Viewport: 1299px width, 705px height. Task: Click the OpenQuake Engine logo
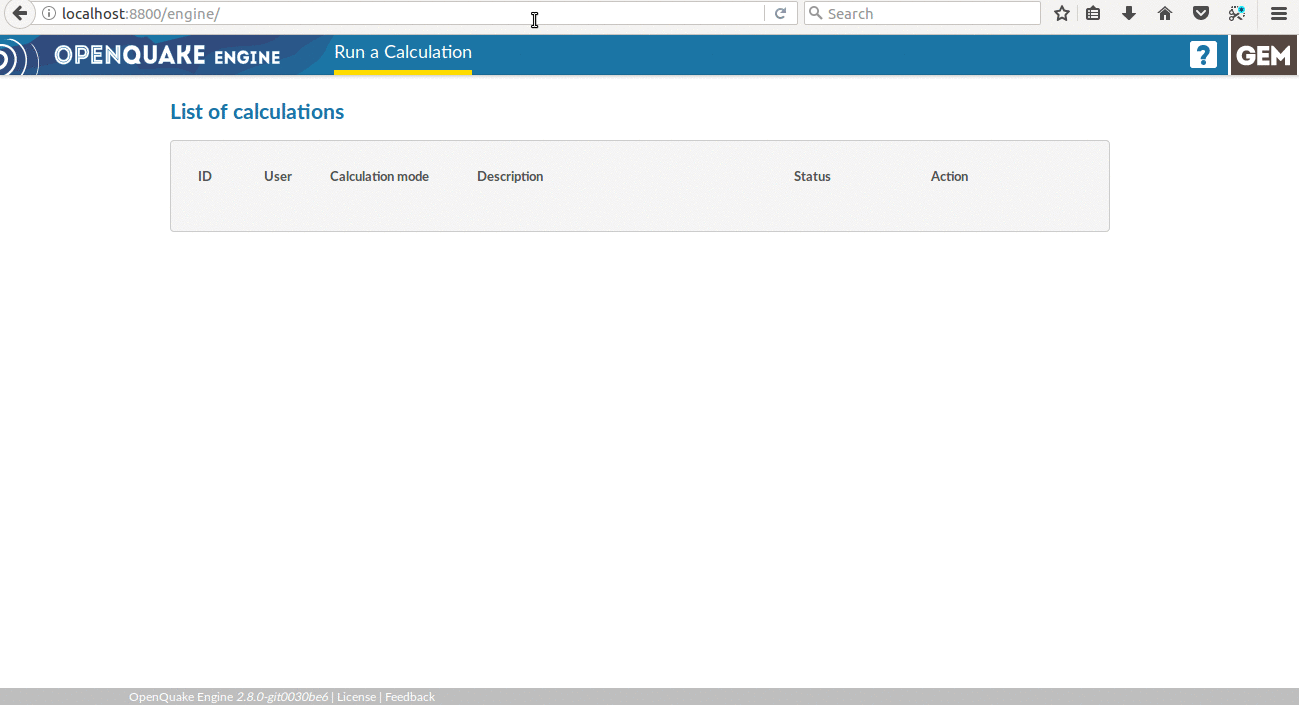click(x=167, y=56)
